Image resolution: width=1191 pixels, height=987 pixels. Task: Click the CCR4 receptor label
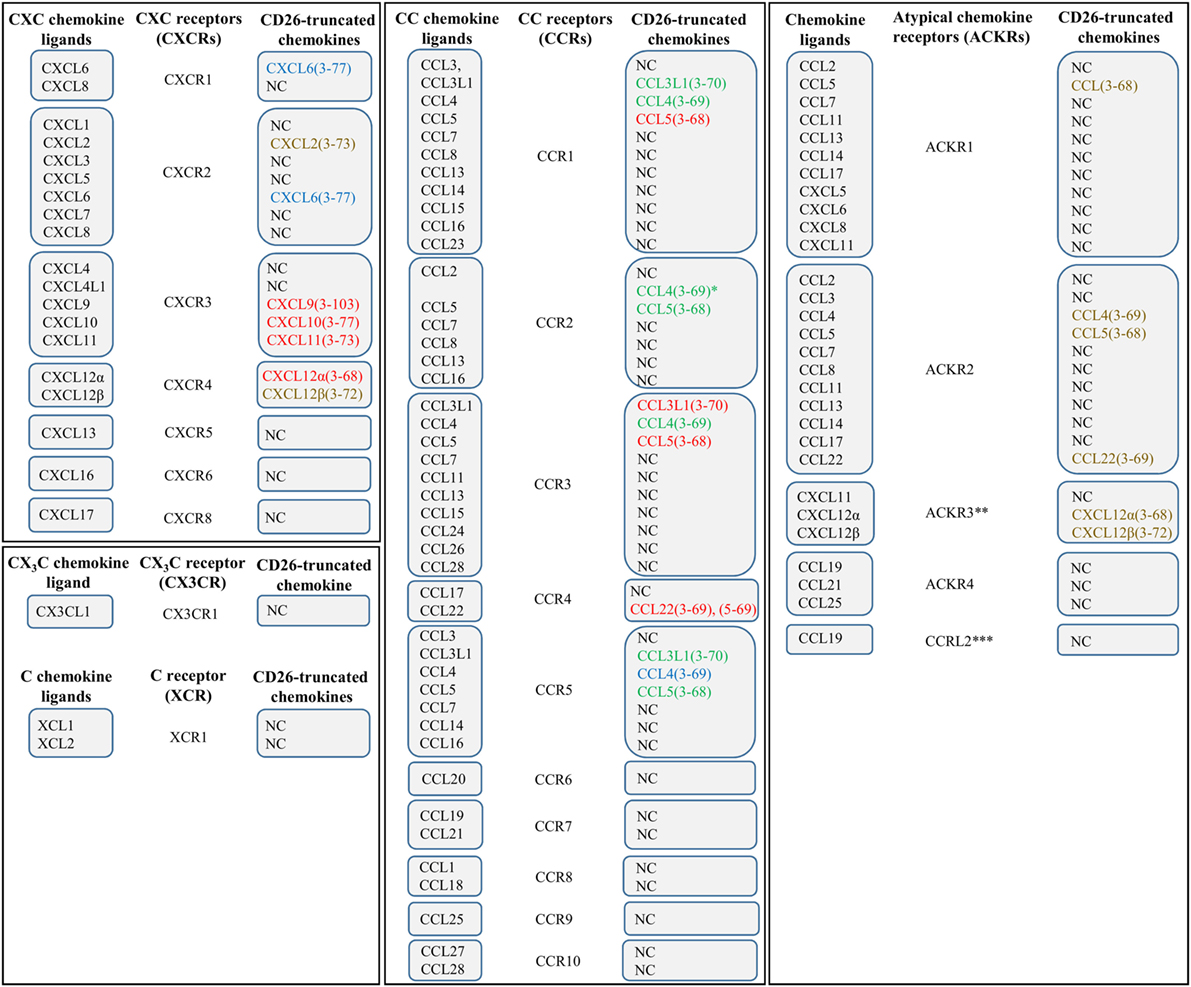(x=552, y=599)
